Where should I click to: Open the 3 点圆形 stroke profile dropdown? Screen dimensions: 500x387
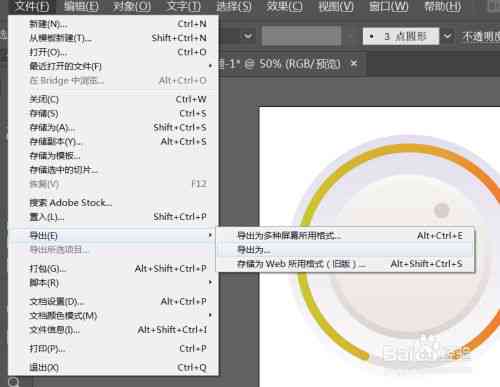click(447, 36)
